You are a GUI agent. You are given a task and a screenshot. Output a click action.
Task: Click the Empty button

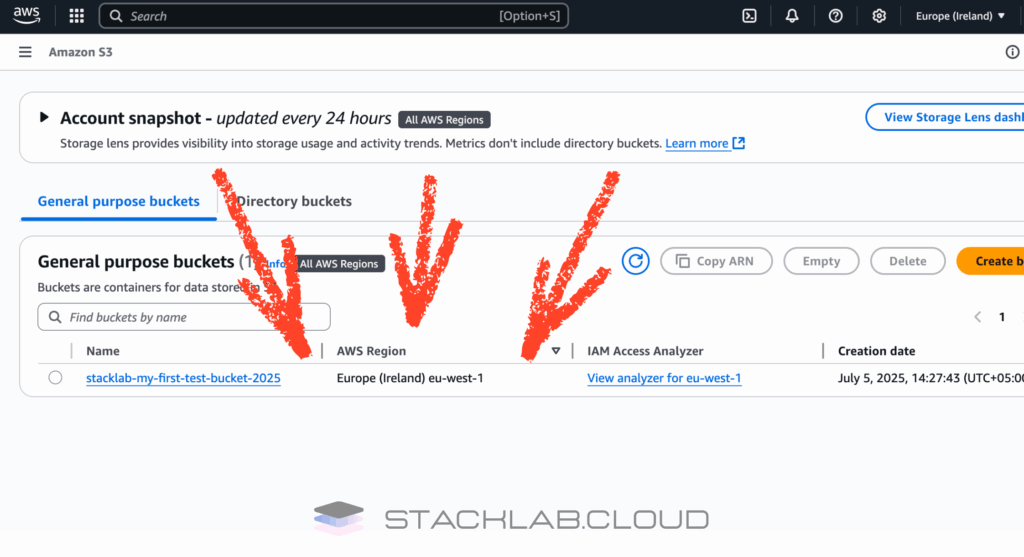pos(821,261)
